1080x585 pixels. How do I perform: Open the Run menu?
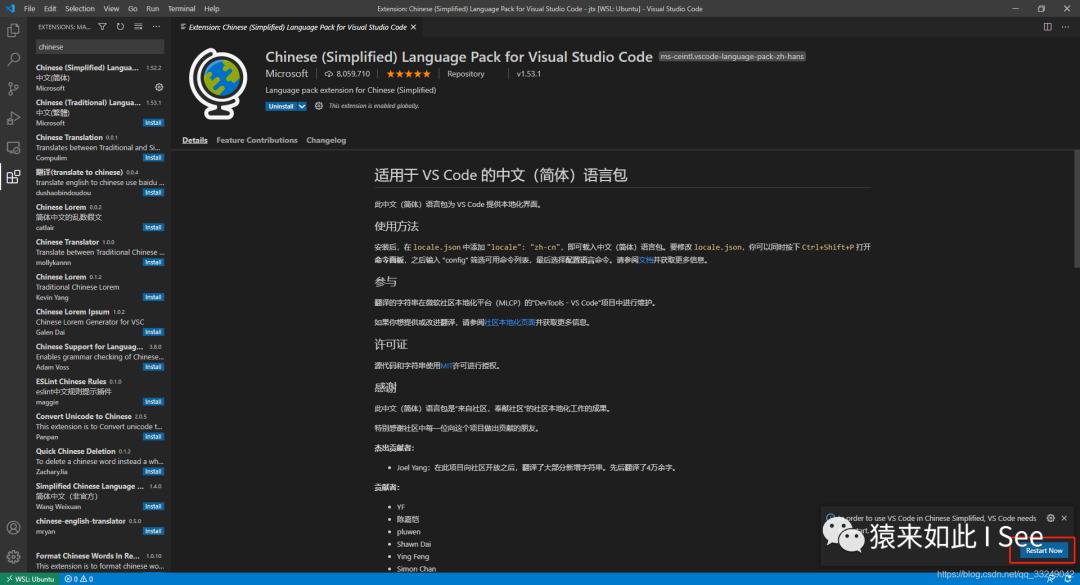[152, 9]
